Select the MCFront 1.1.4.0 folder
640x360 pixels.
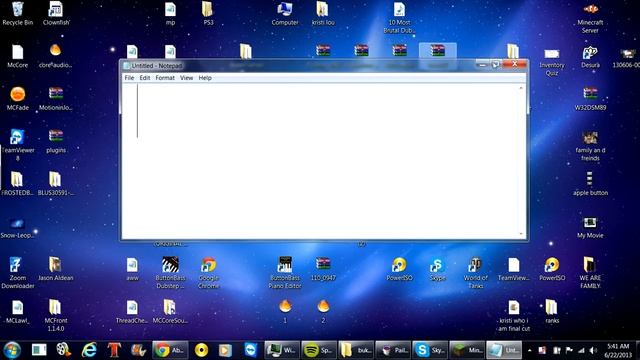[56, 315]
